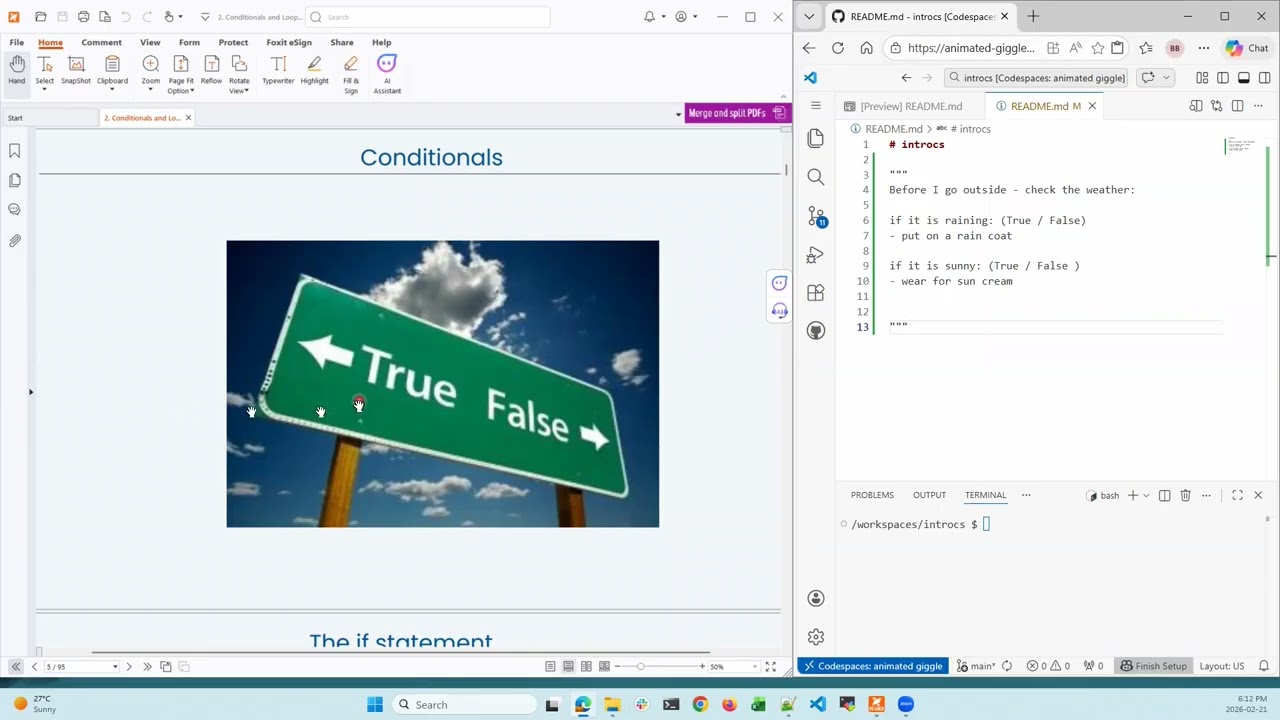This screenshot has width=1280, height=720.
Task: Open VS Code Accounts icon
Action: (816, 598)
